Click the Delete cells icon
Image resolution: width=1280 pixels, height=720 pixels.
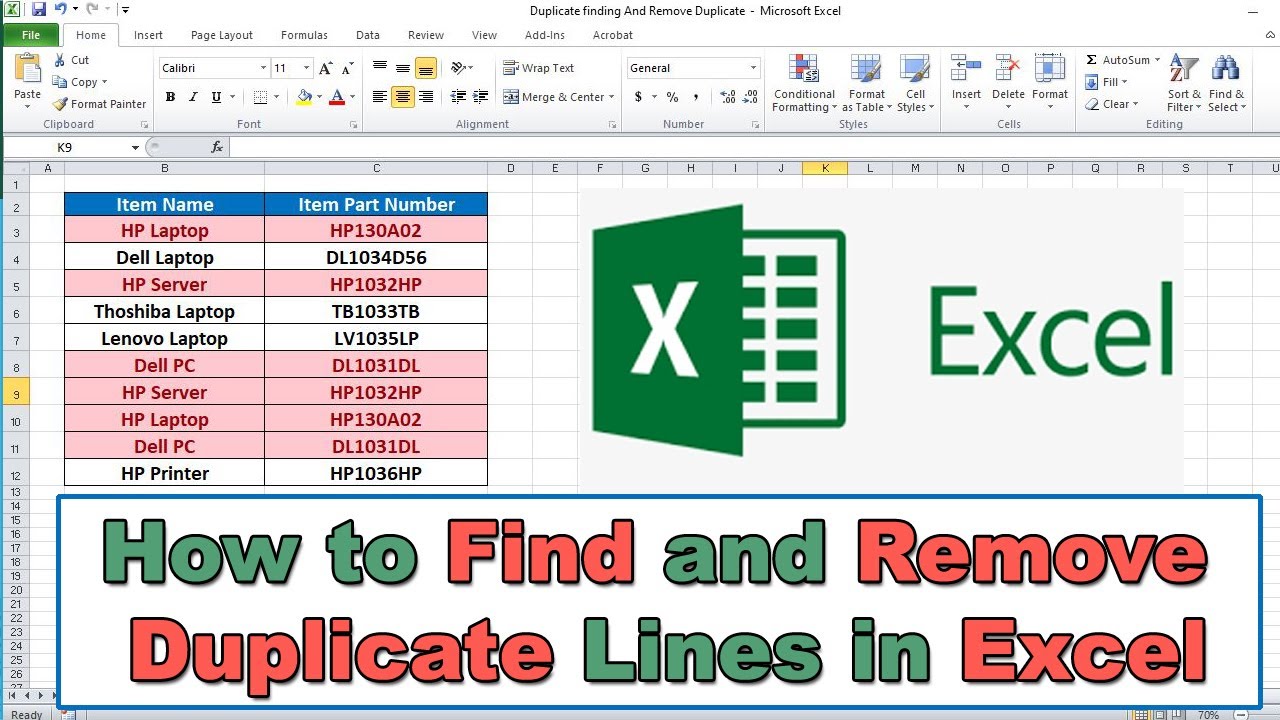coord(1008,70)
